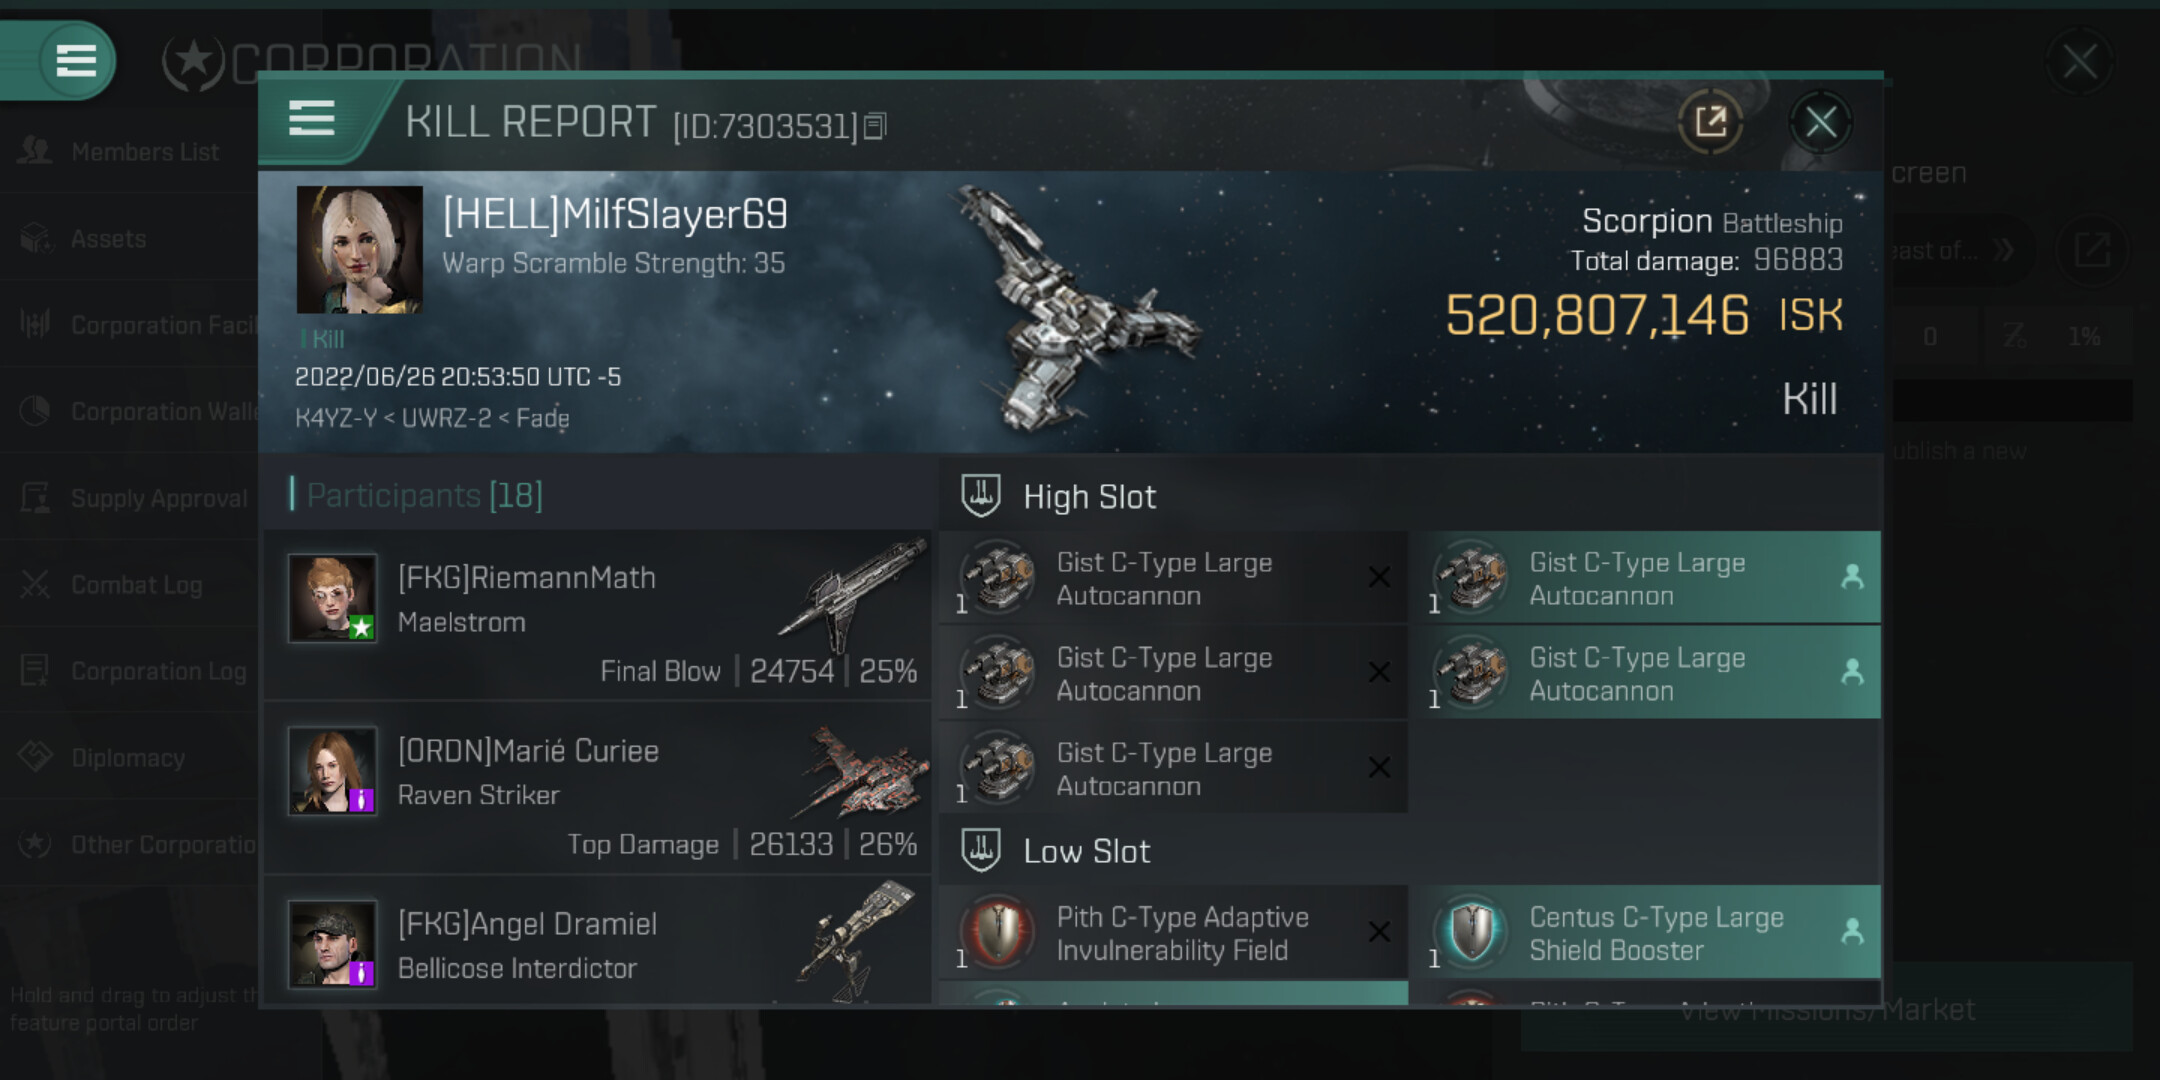
Task: Open the kill report hamburger menu
Action: coord(311,119)
